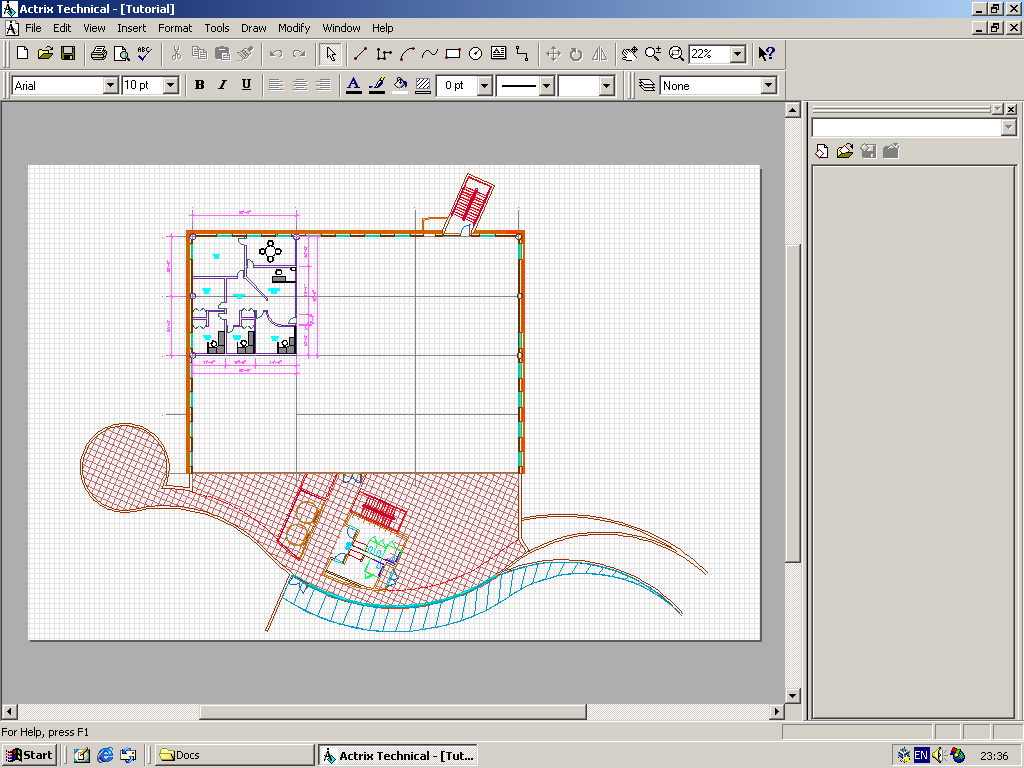The image size is (1024, 768).
Task: Open the Modify menu
Action: pyautogui.click(x=294, y=28)
